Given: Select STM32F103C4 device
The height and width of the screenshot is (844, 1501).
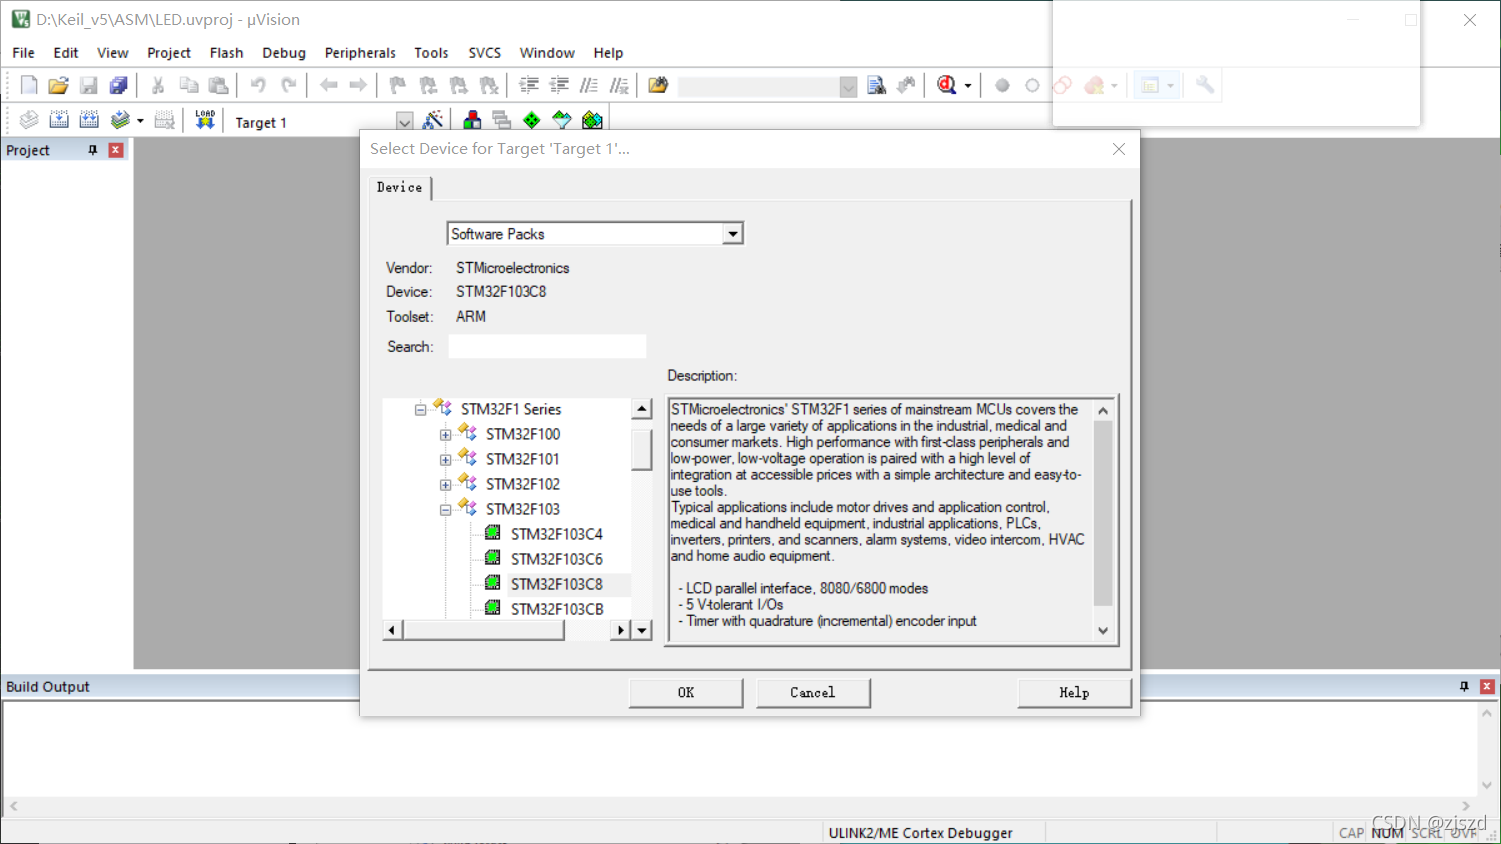Looking at the screenshot, I should click(557, 534).
